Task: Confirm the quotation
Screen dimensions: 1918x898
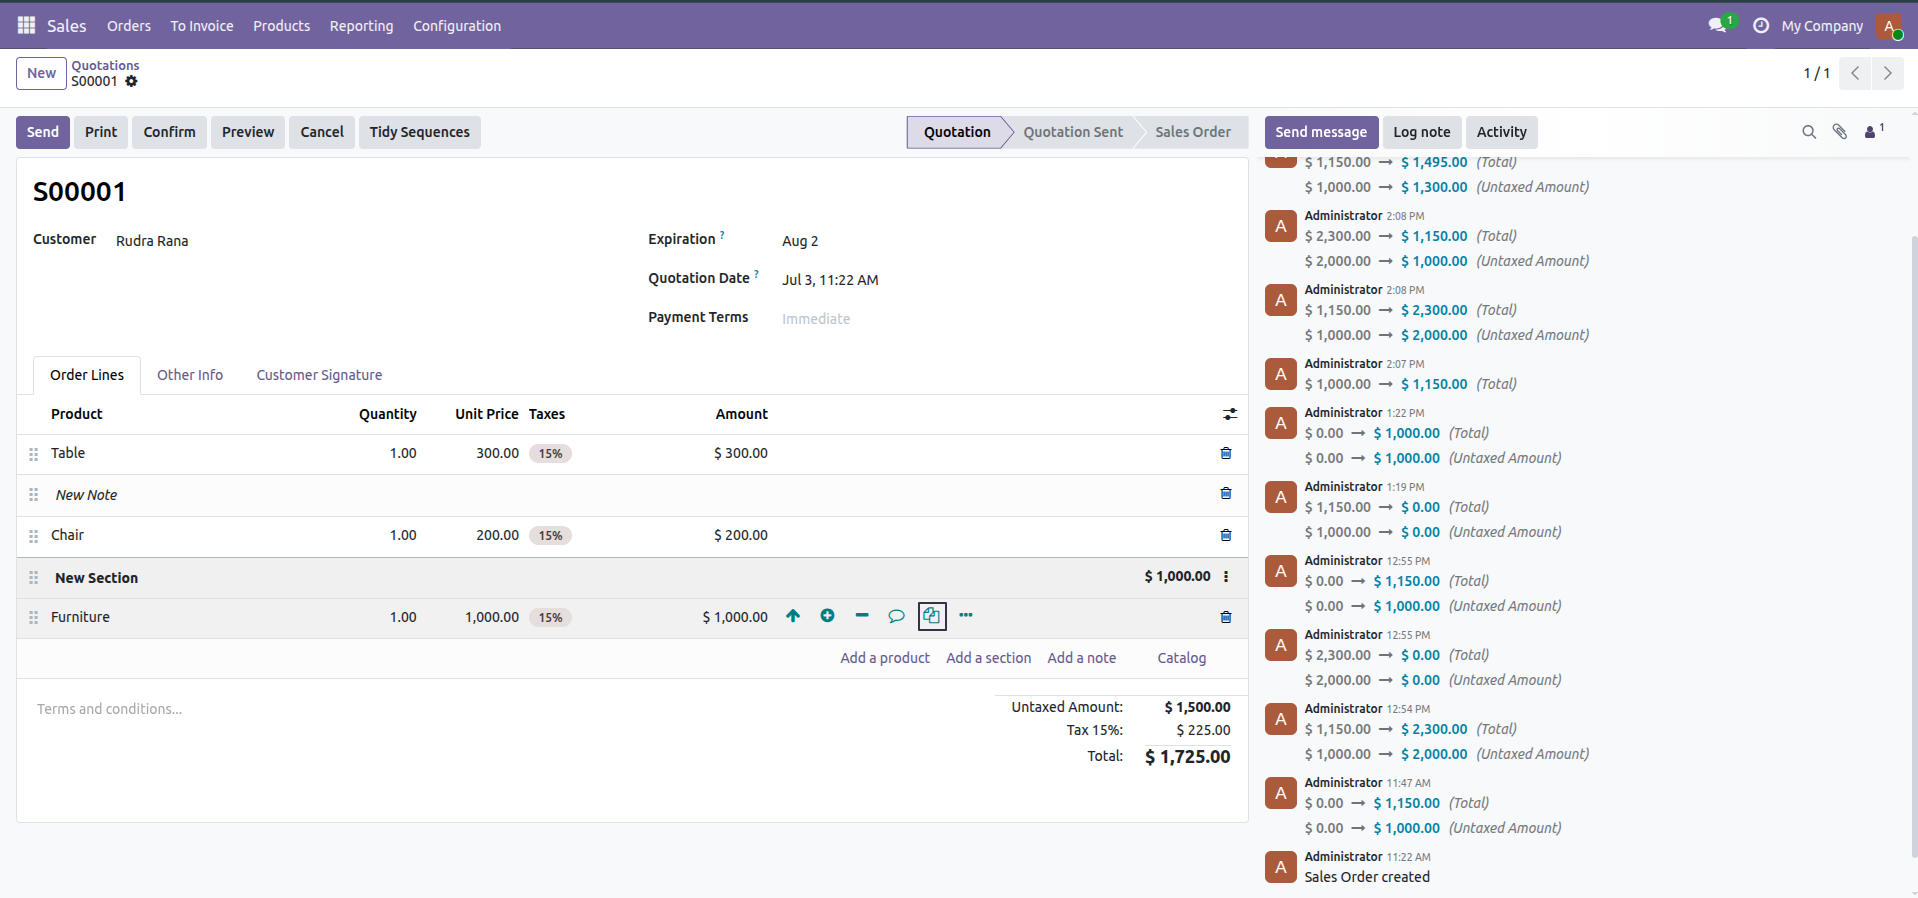Action: point(169,132)
